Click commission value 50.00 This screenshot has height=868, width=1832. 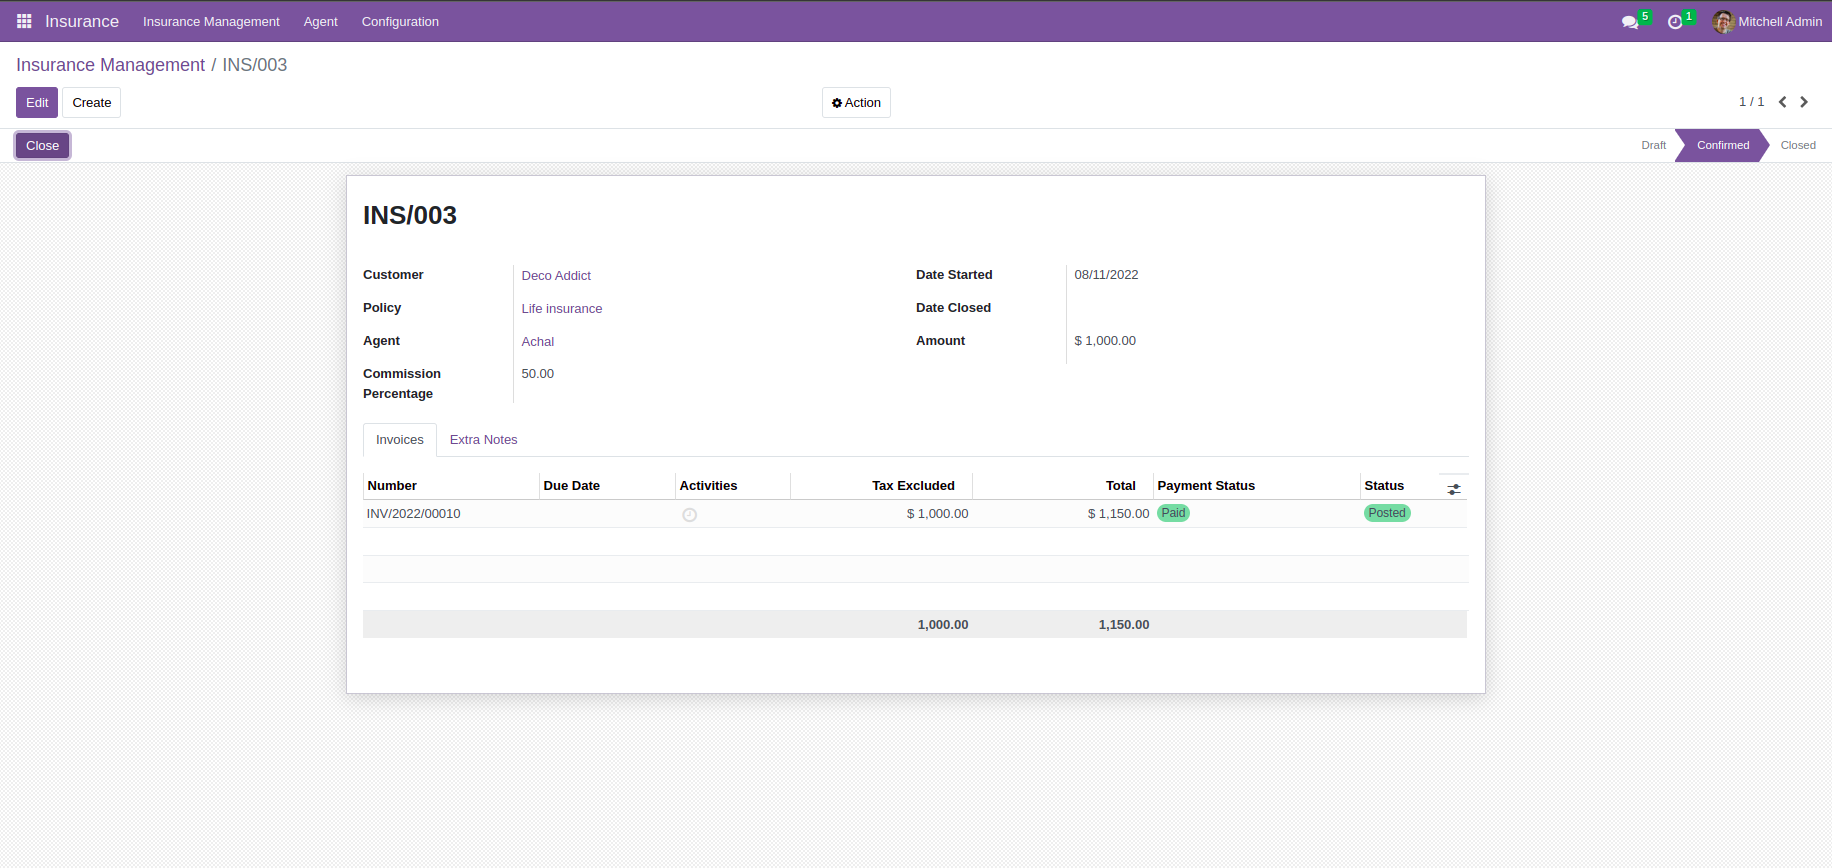click(x=538, y=374)
